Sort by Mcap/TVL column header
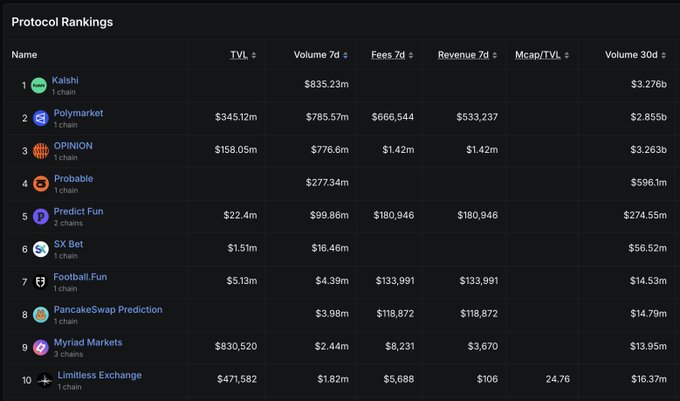680x401 pixels. (540, 55)
